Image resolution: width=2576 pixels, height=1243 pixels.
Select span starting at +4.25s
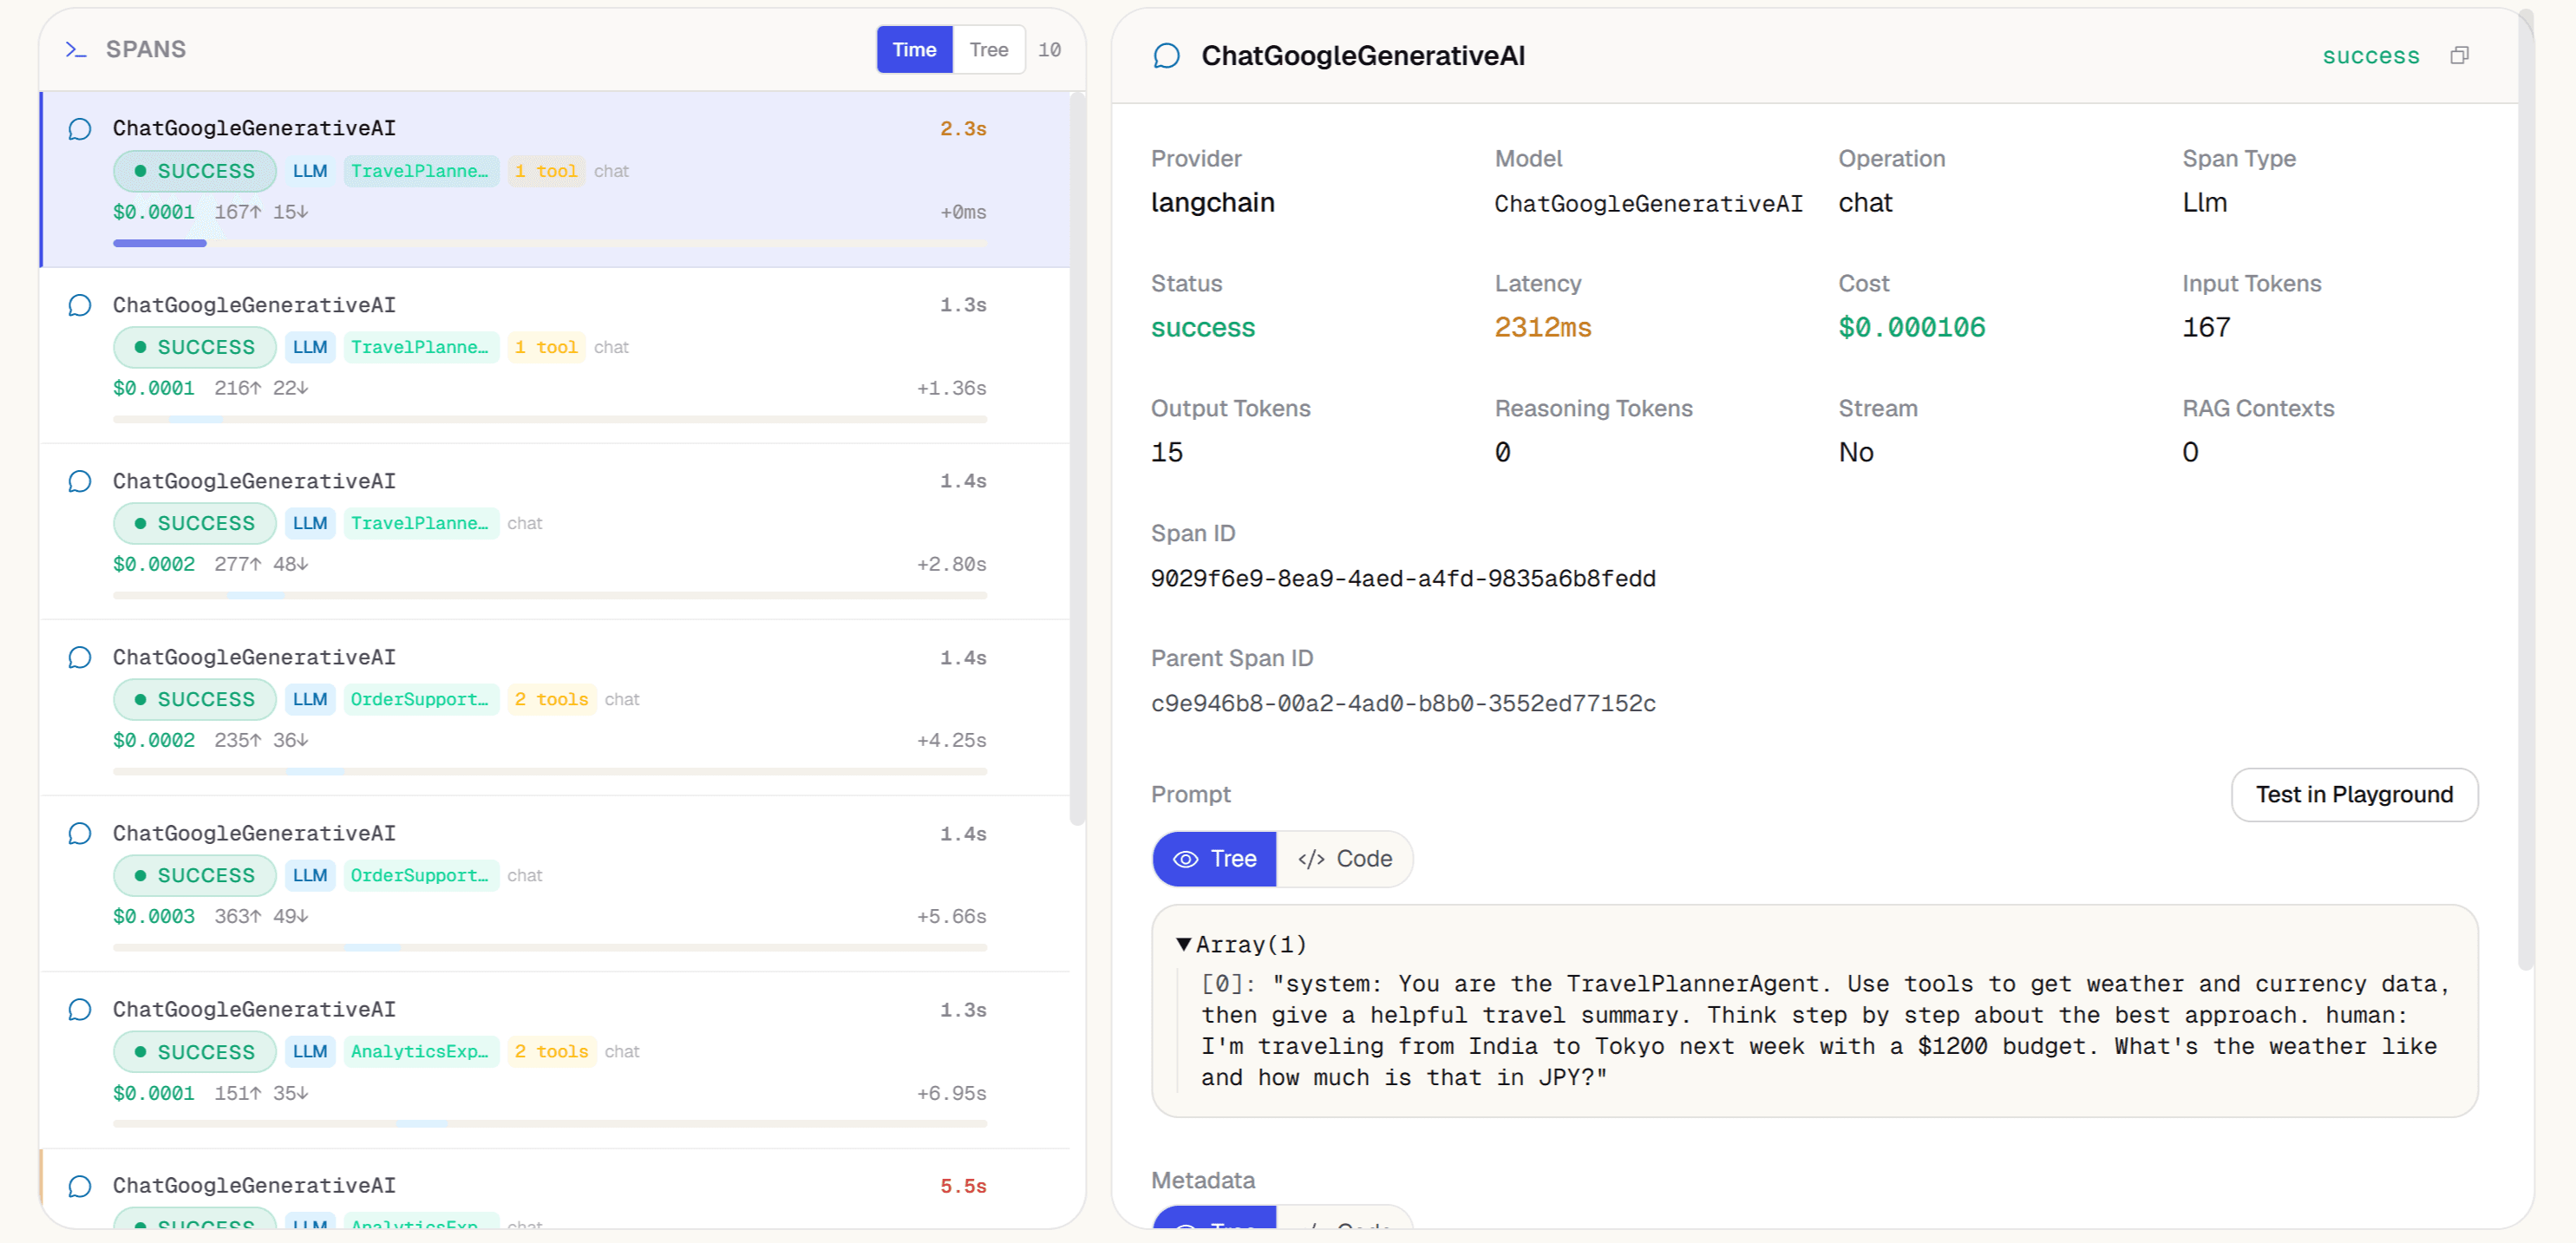tap(555, 708)
